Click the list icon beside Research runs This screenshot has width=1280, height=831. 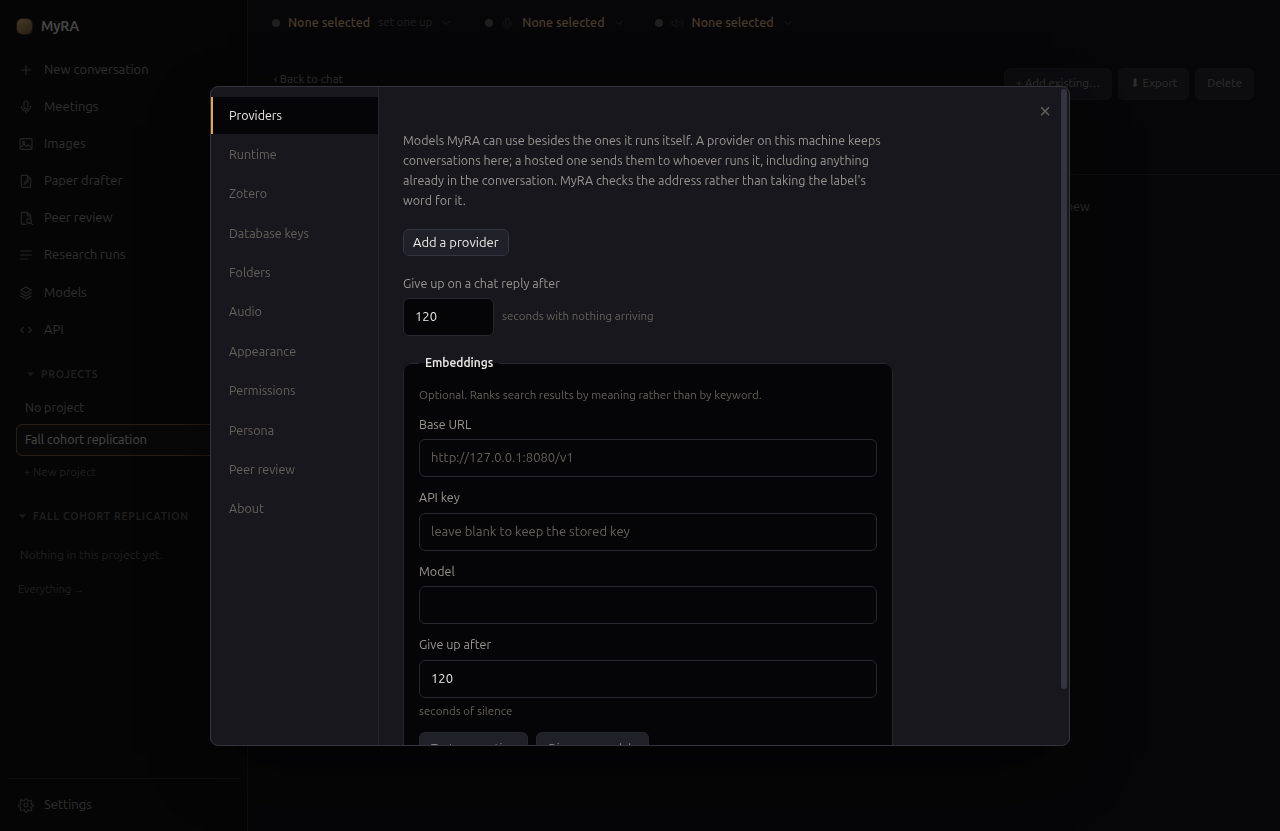26,255
